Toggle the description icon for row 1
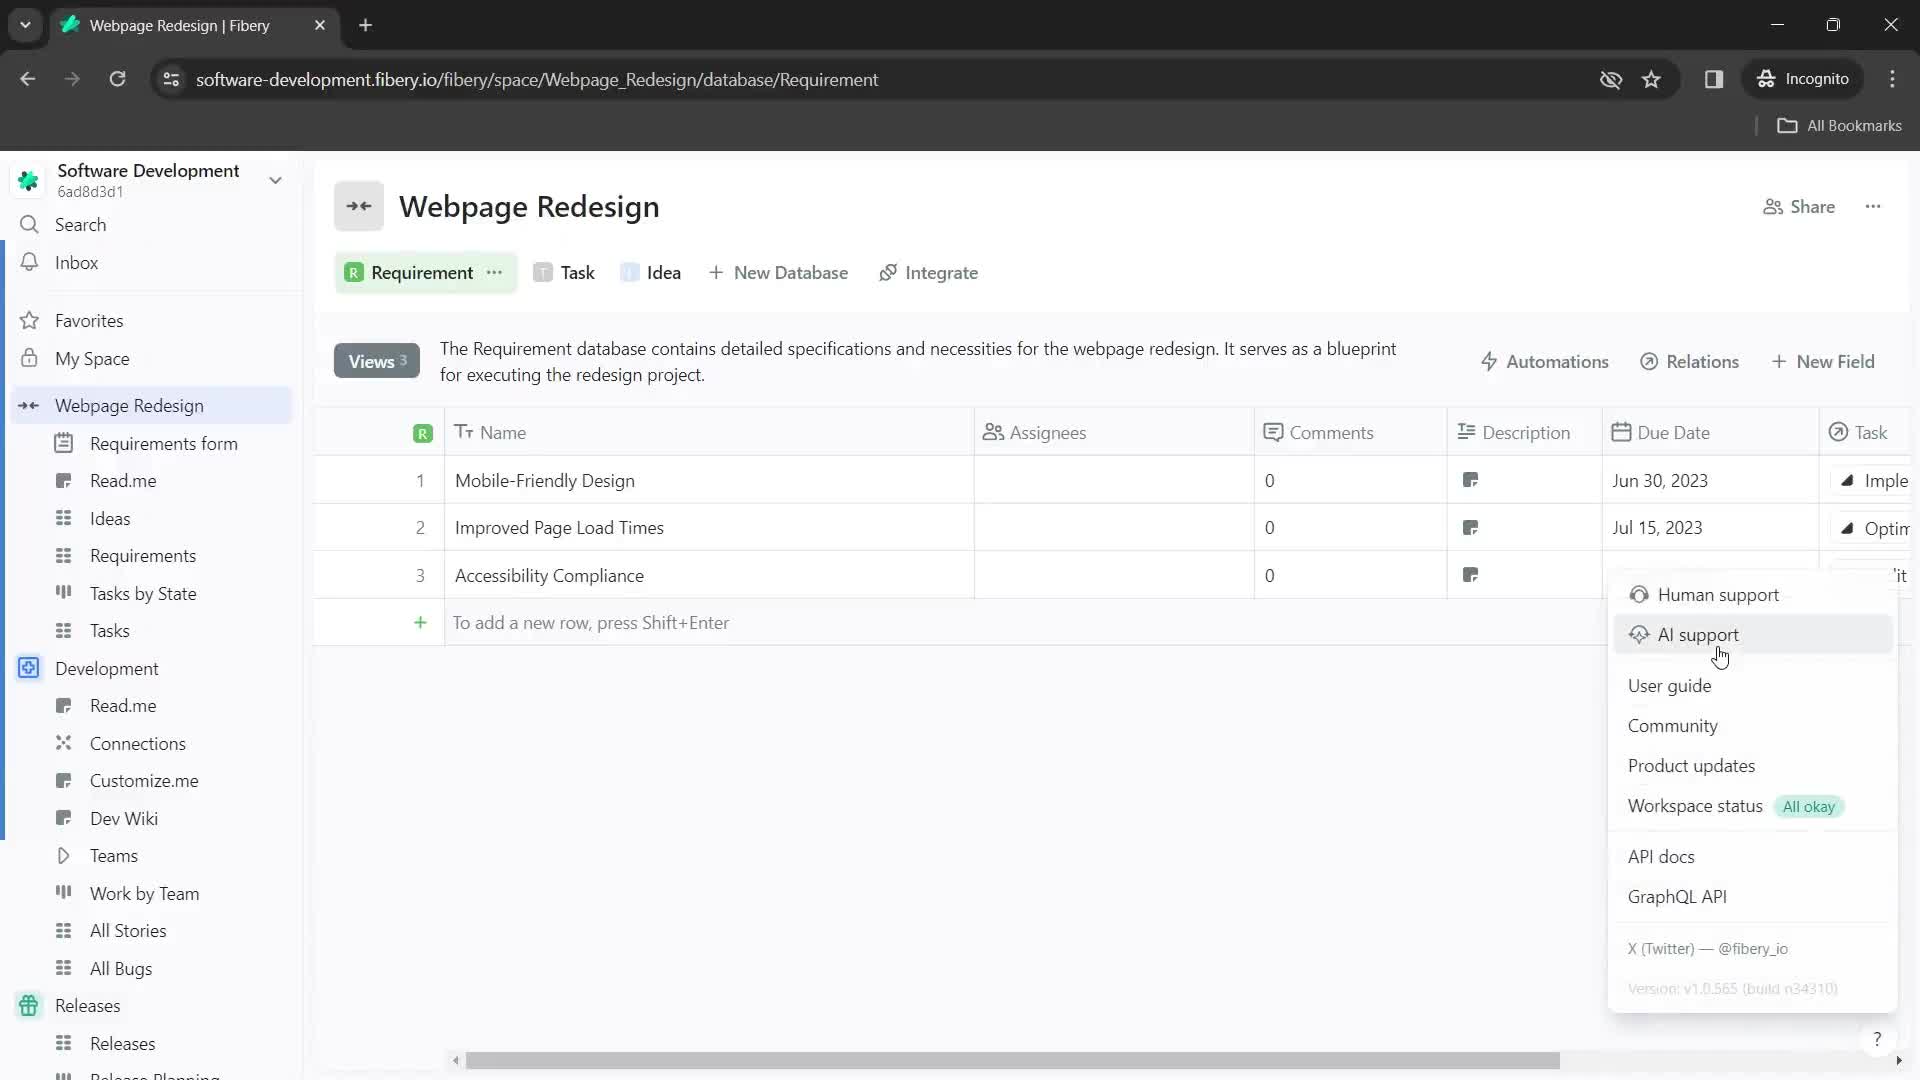The image size is (1920, 1080). coord(1474,481)
